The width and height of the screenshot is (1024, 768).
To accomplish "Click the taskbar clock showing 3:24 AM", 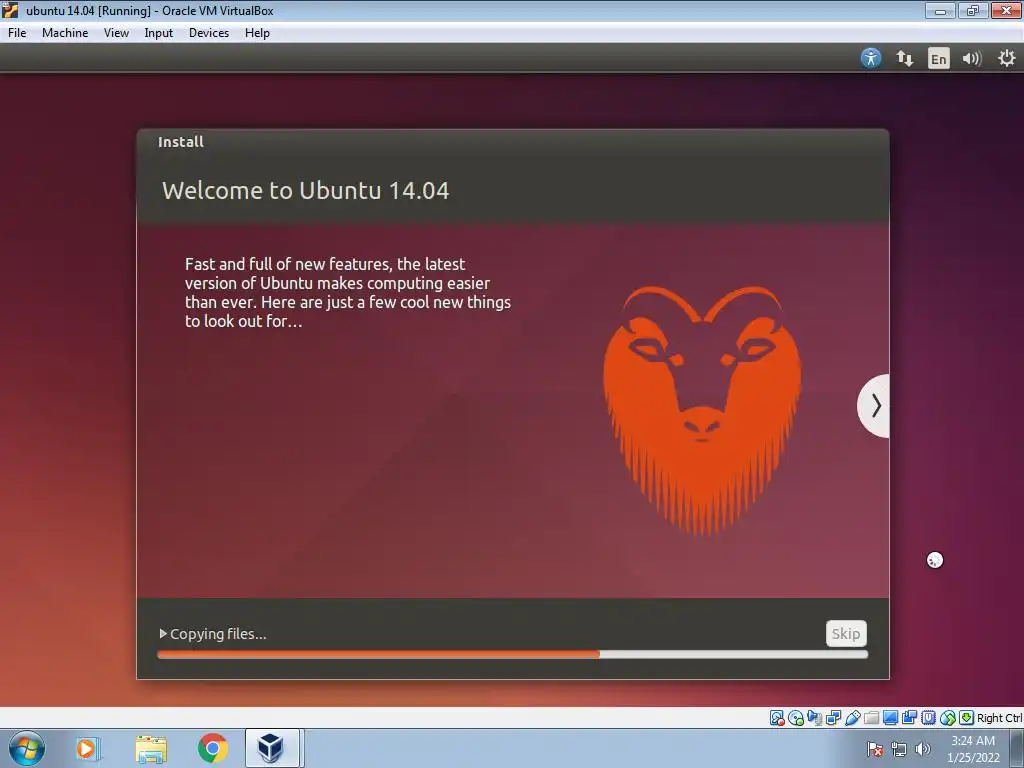I will coord(973,749).
